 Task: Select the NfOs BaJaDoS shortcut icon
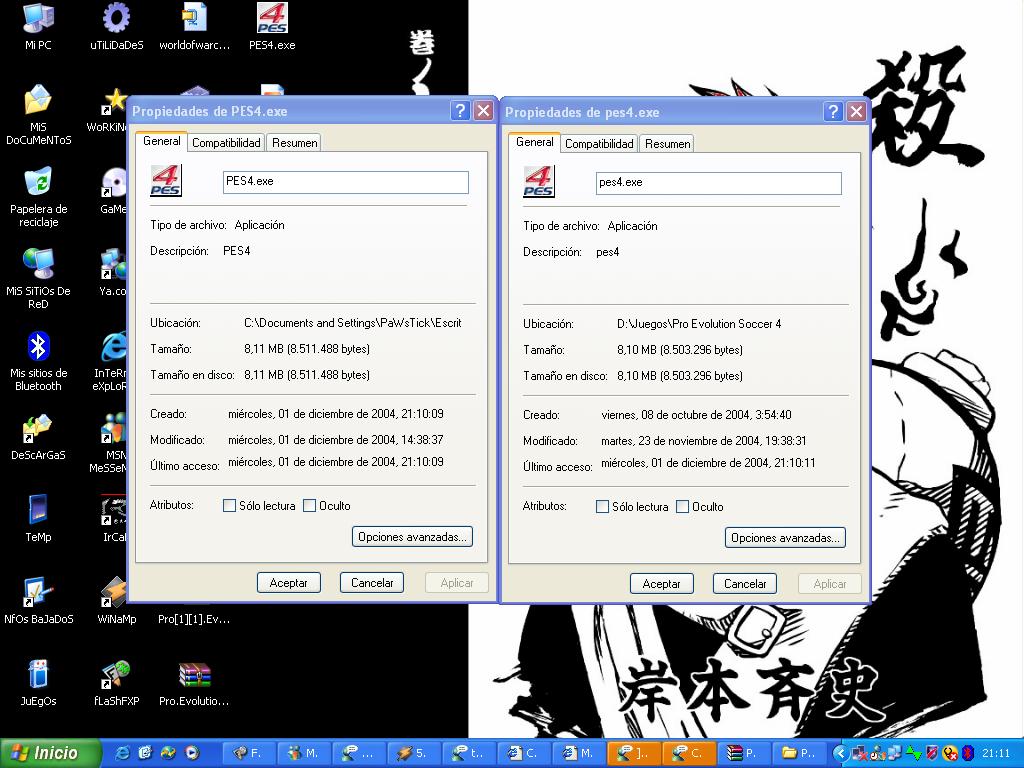coord(38,600)
